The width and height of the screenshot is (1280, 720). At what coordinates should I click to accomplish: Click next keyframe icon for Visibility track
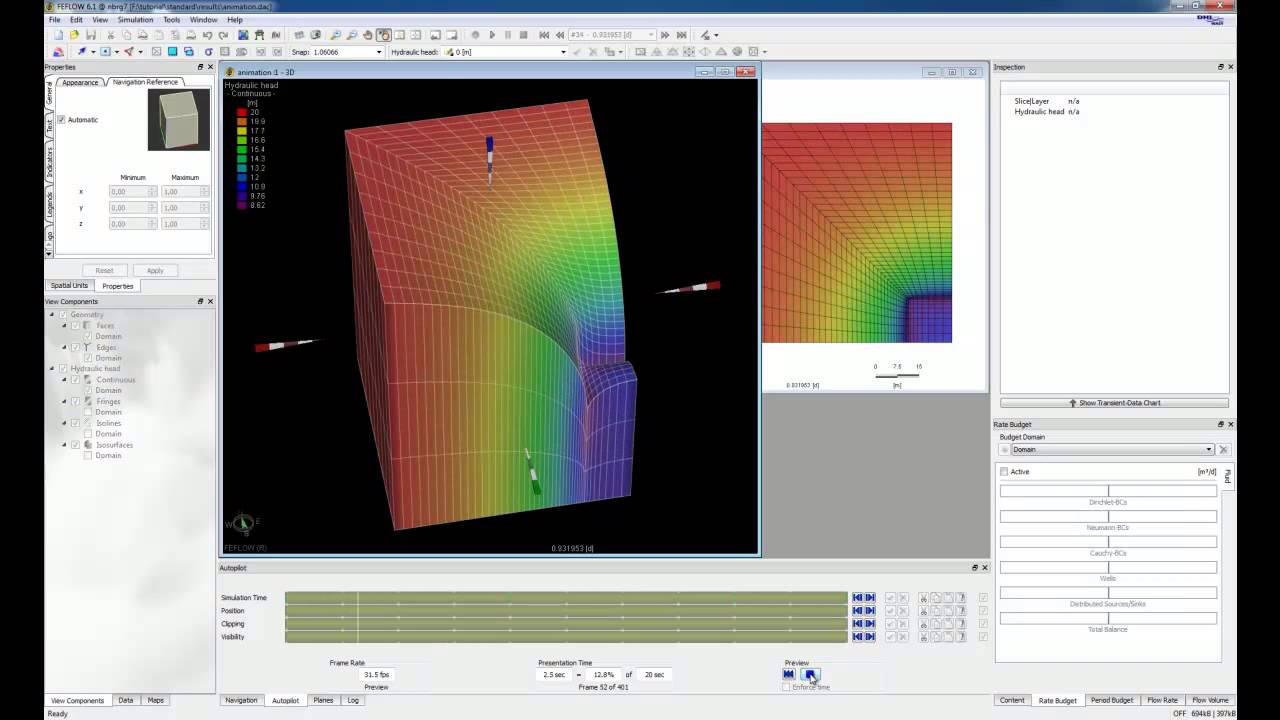870,637
